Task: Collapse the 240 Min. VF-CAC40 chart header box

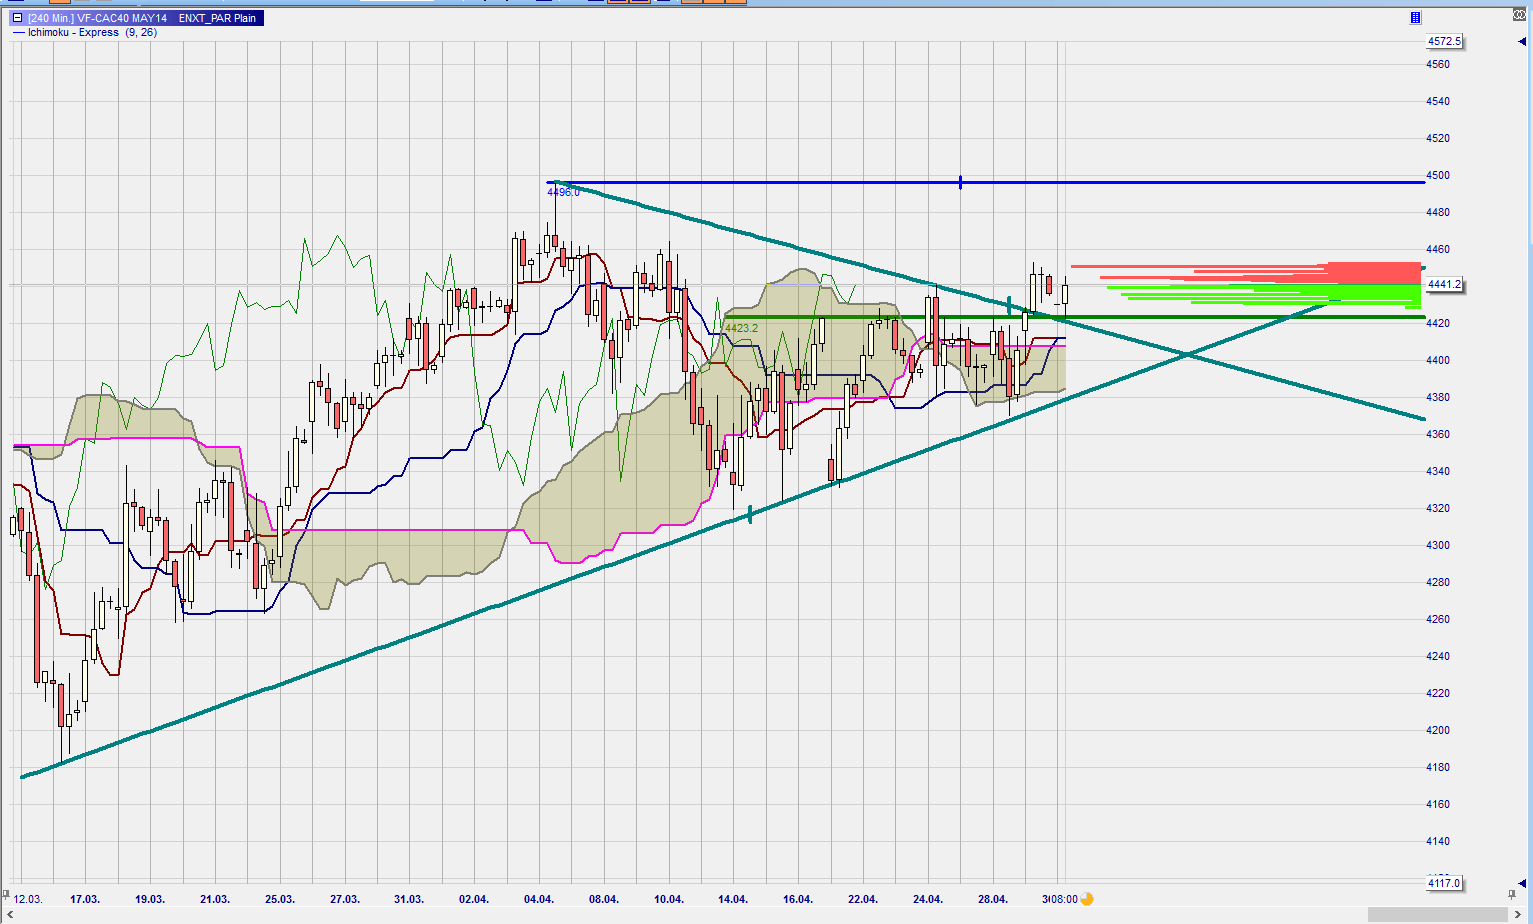Action: click(x=18, y=18)
